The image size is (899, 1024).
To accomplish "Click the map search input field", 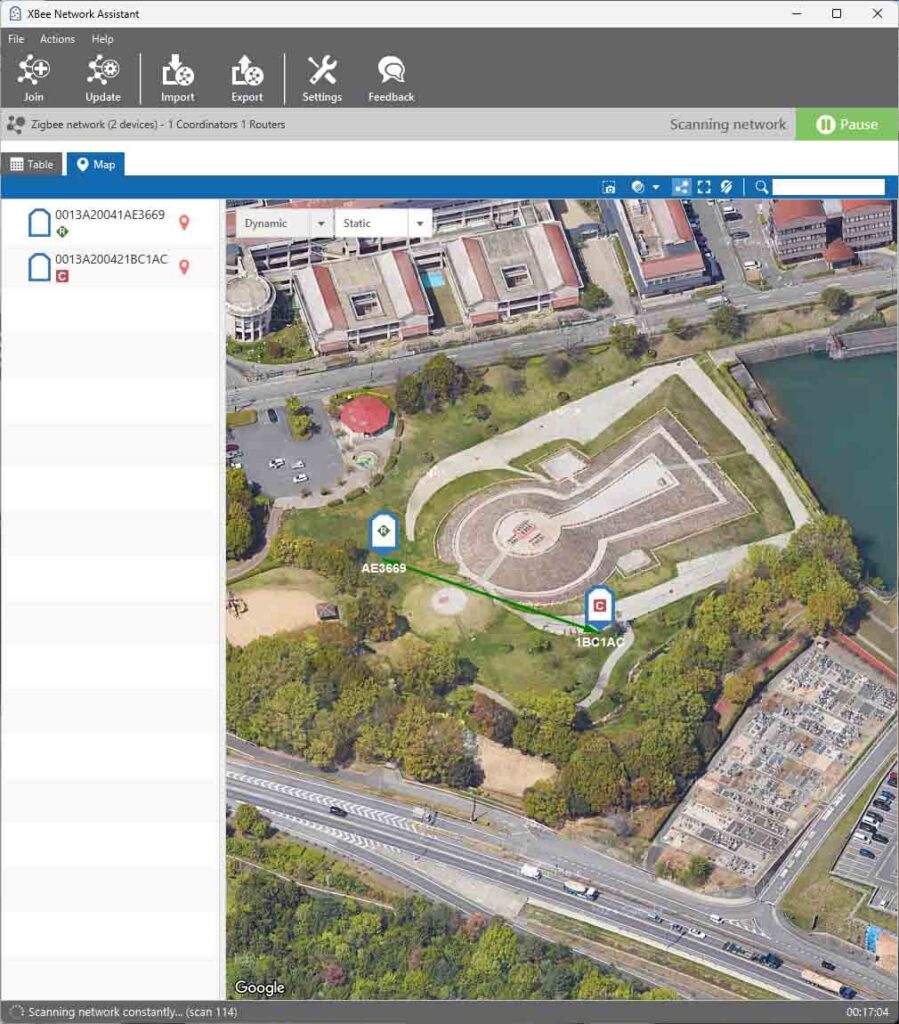I will pyautogui.click(x=828, y=187).
